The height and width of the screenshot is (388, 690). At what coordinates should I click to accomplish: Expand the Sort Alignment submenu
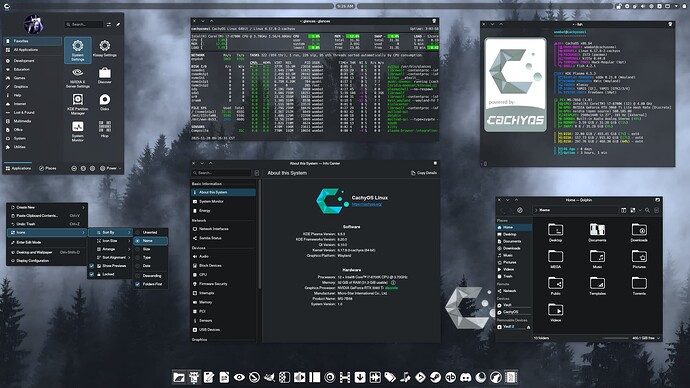[x=110, y=257]
